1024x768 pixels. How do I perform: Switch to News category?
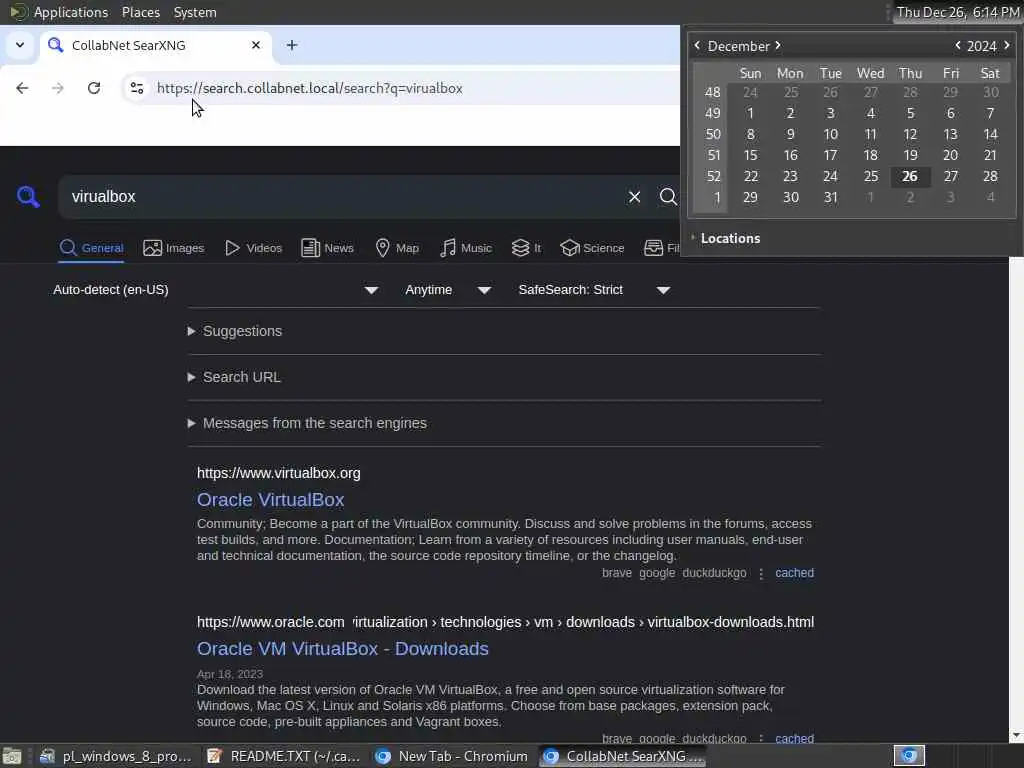coord(328,248)
